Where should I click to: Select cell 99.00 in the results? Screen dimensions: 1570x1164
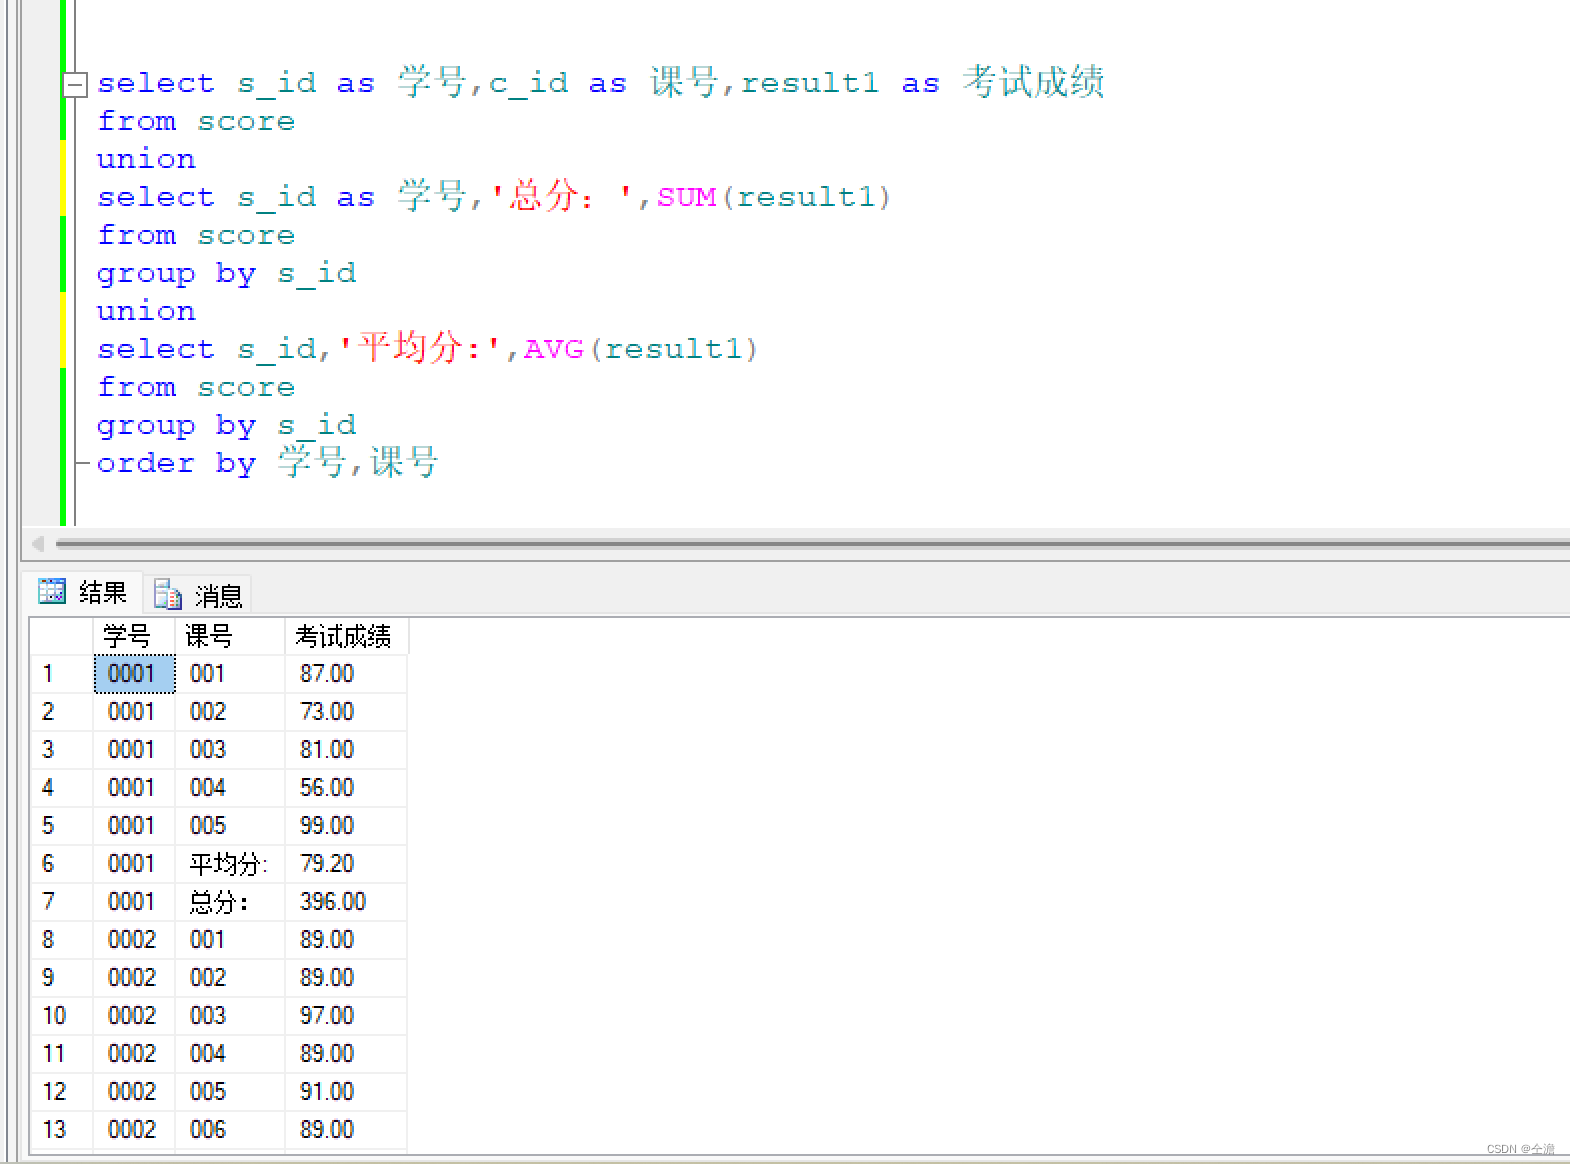pyautogui.click(x=346, y=826)
